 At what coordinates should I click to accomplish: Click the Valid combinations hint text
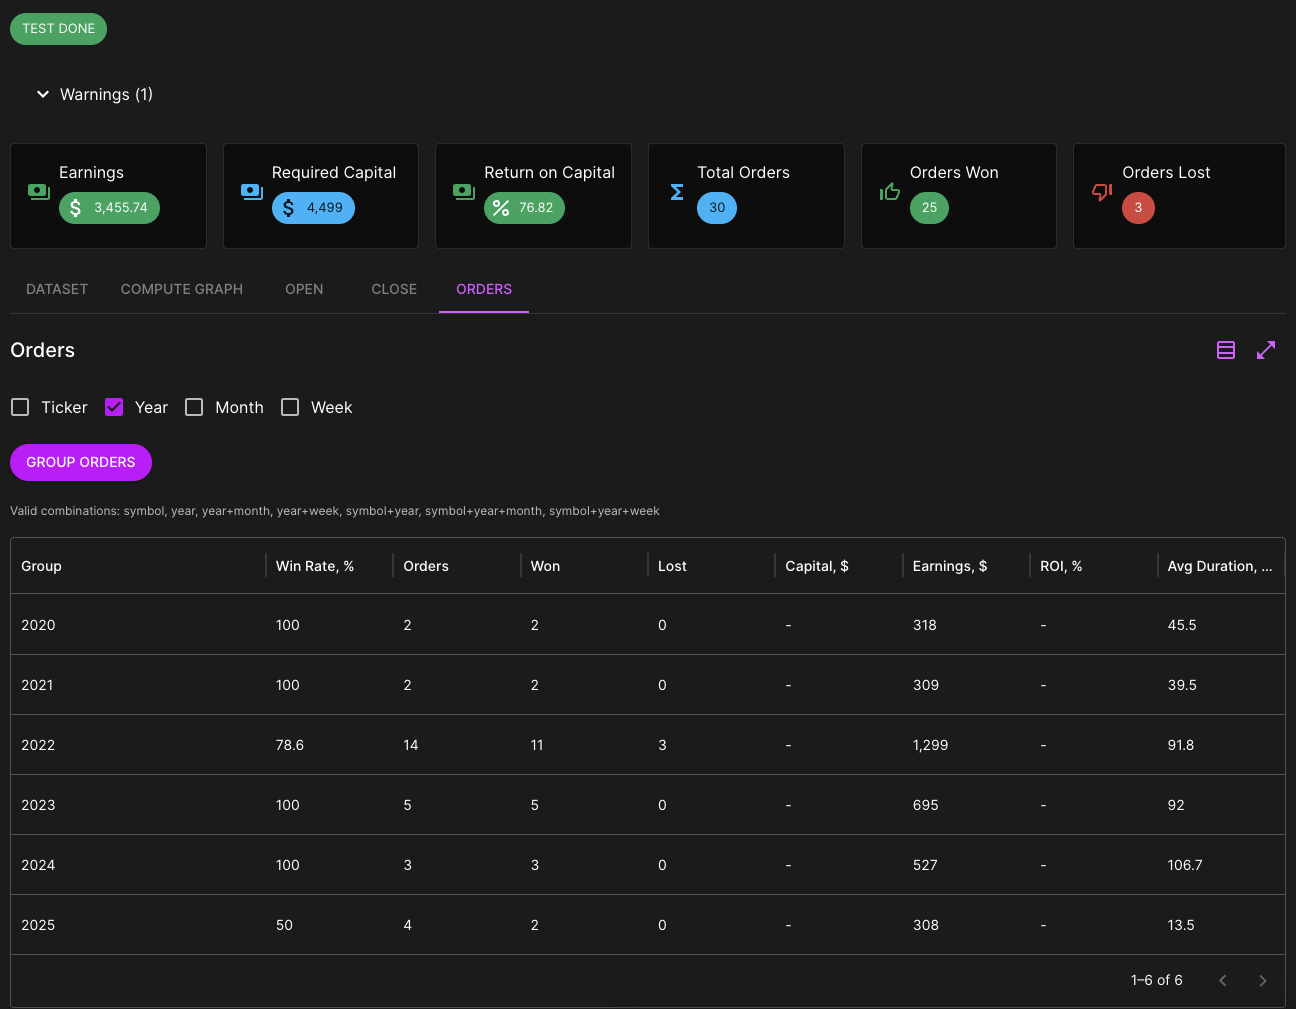(335, 511)
